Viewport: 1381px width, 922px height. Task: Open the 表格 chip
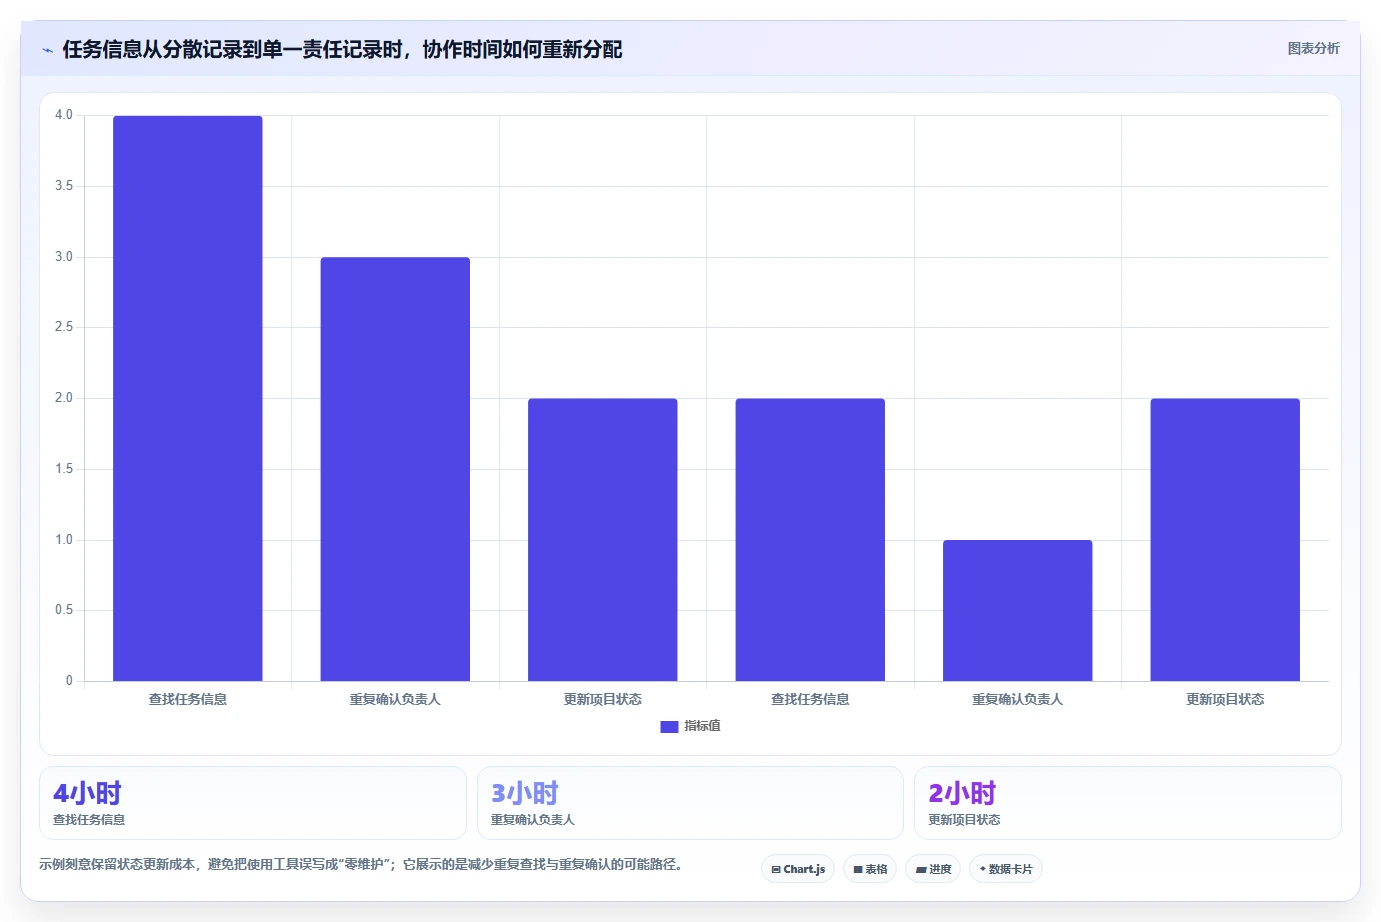click(870, 869)
